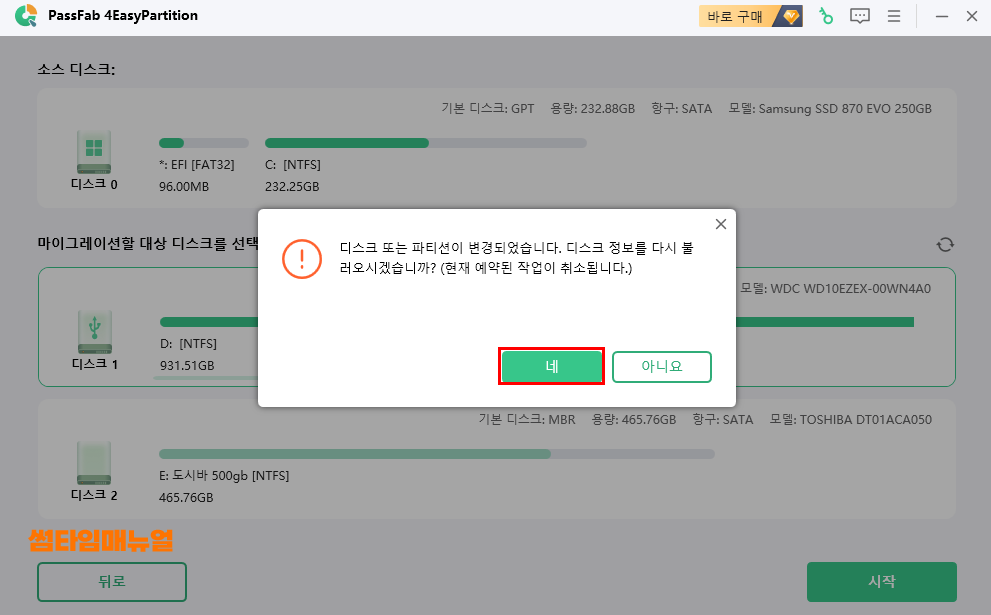Select the 디스크 2 drive icon
Image resolution: width=991 pixels, height=615 pixels.
94,463
